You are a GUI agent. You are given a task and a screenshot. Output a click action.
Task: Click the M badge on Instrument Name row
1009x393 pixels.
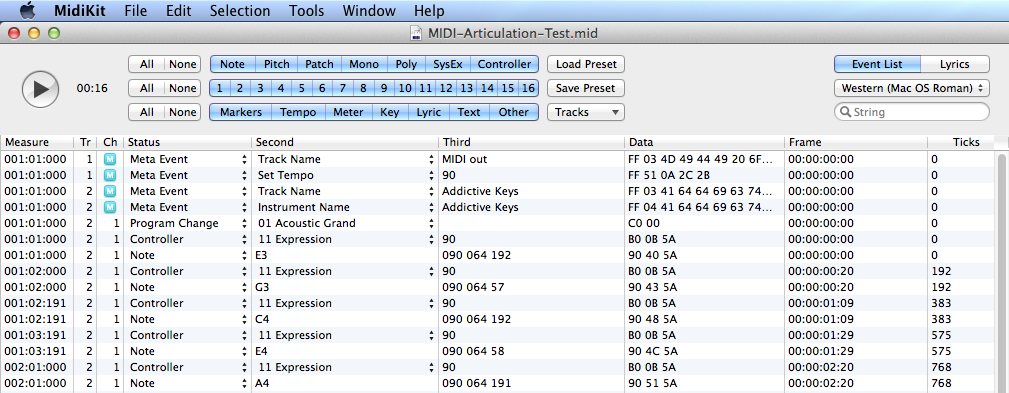point(110,207)
